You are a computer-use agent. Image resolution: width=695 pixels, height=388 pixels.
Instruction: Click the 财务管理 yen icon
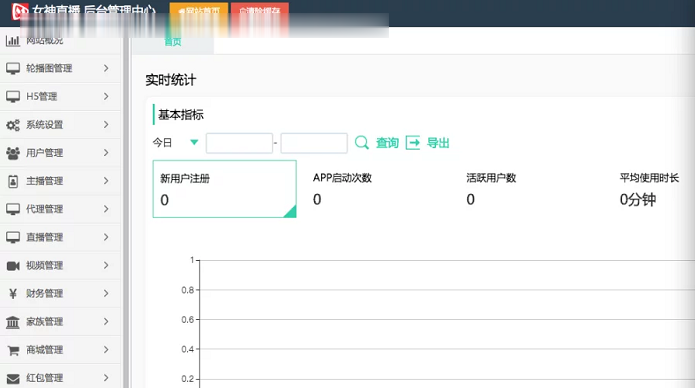pos(13,294)
